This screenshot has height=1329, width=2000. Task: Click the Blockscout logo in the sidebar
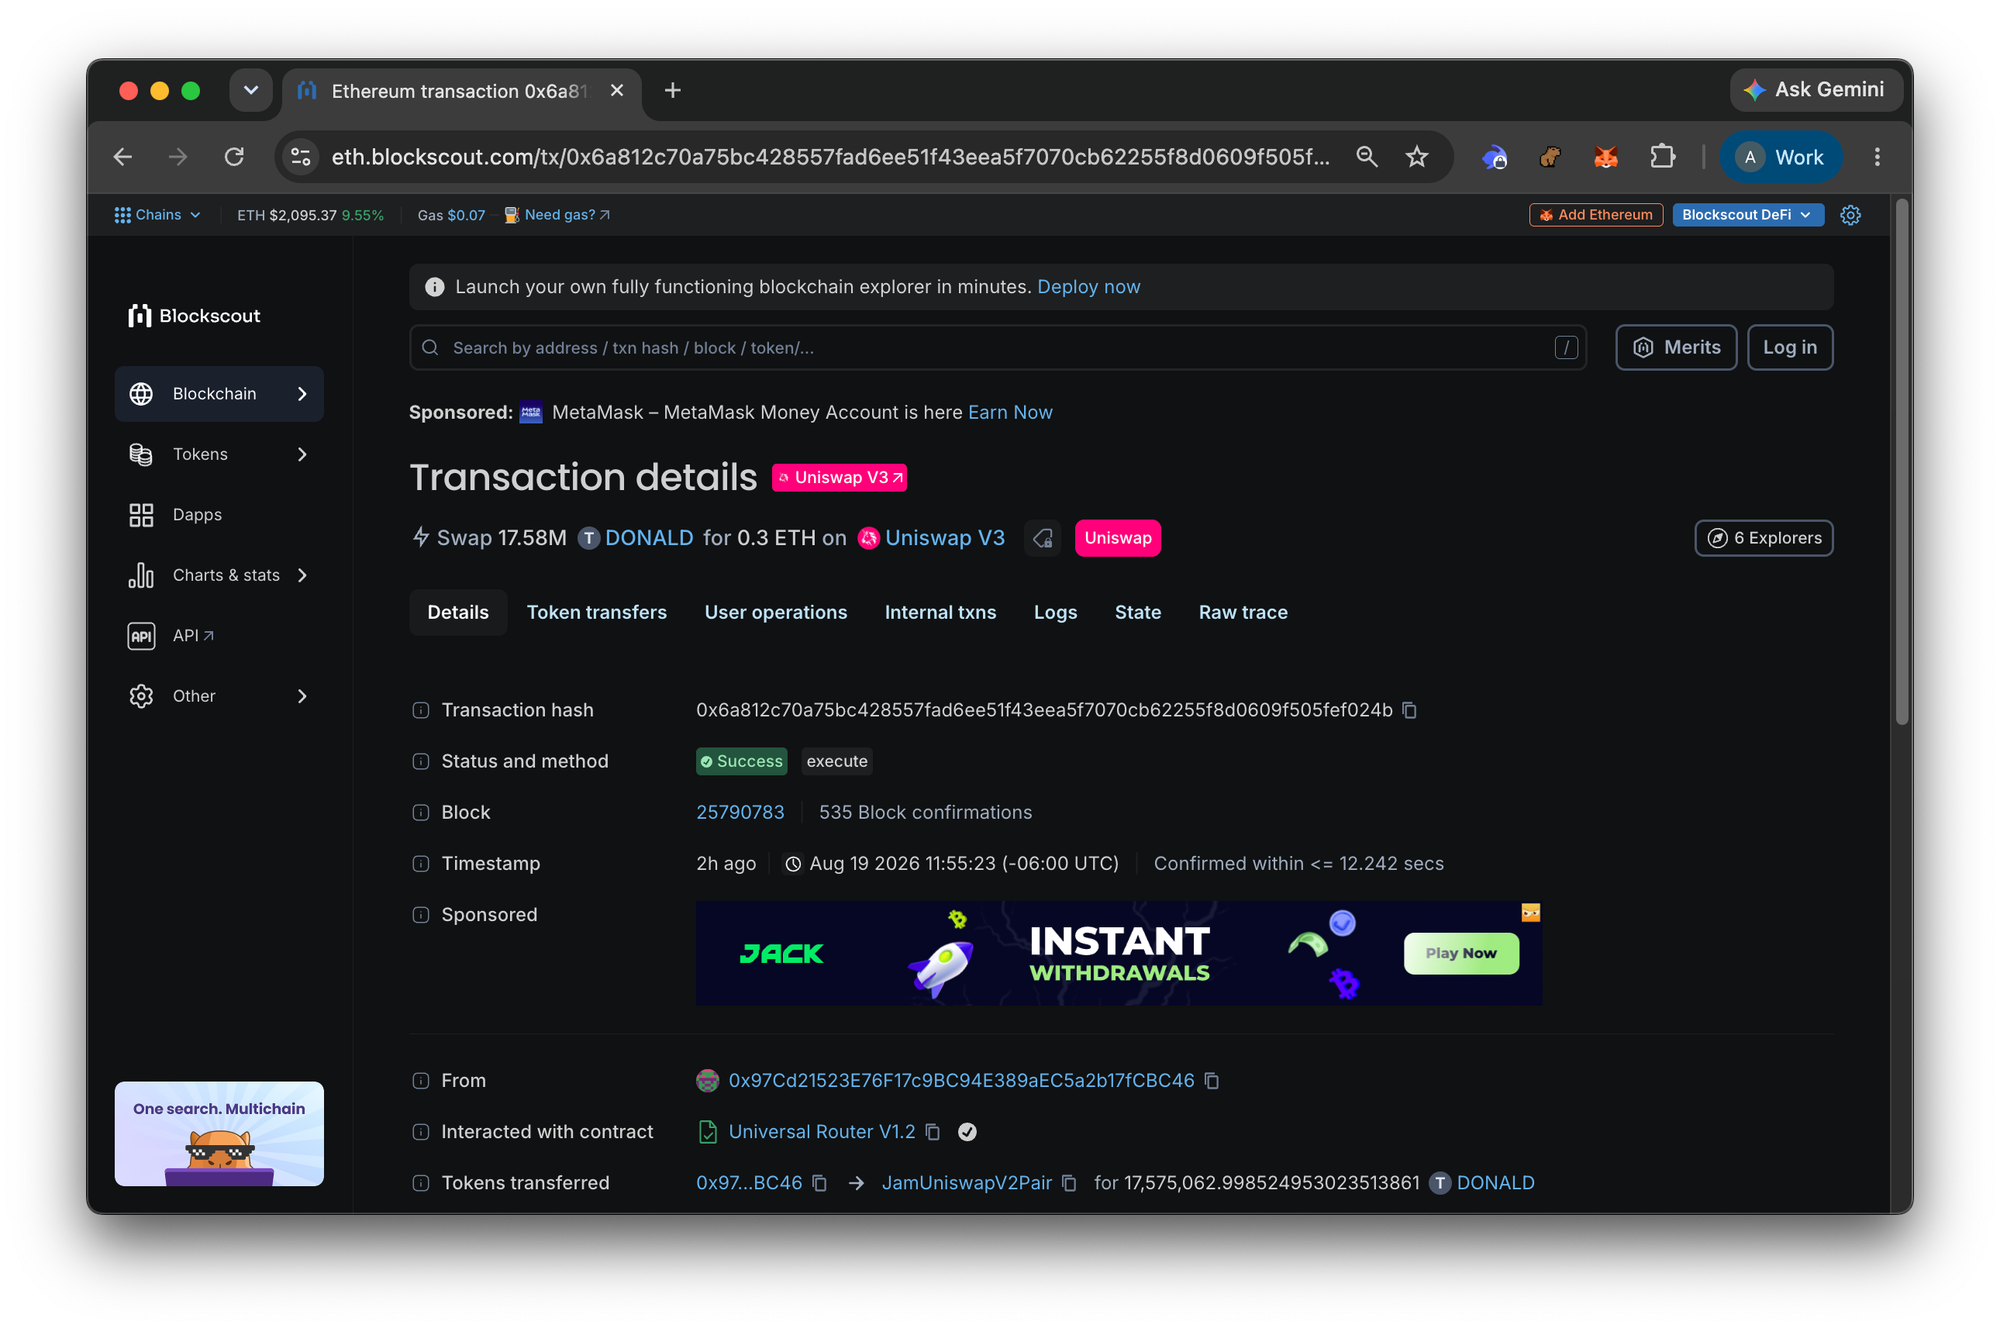(194, 316)
